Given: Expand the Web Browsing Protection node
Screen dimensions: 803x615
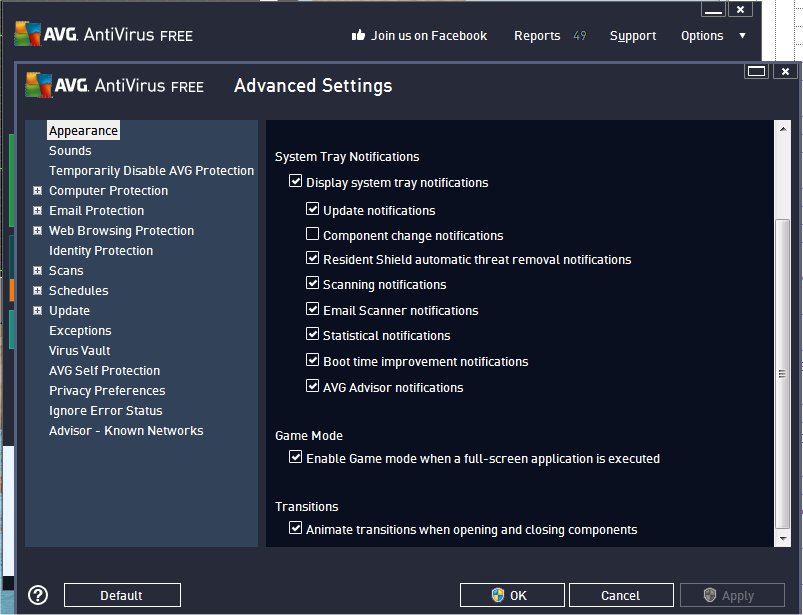Looking at the screenshot, I should click(37, 230).
